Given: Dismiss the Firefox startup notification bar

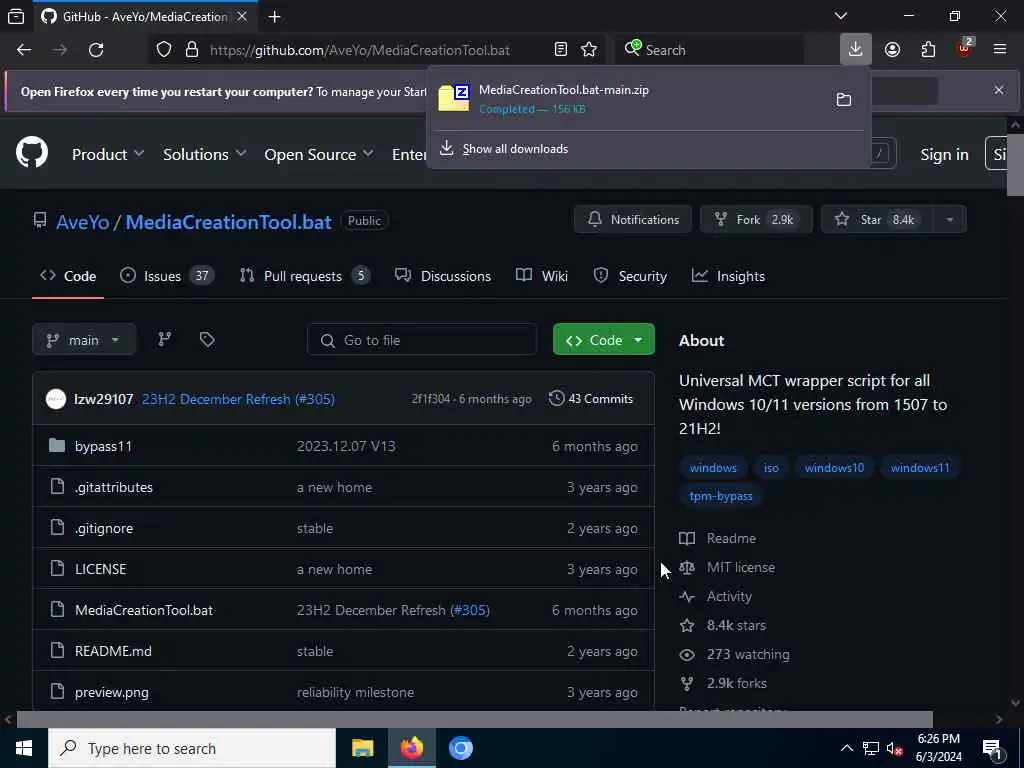Looking at the screenshot, I should click(999, 90).
